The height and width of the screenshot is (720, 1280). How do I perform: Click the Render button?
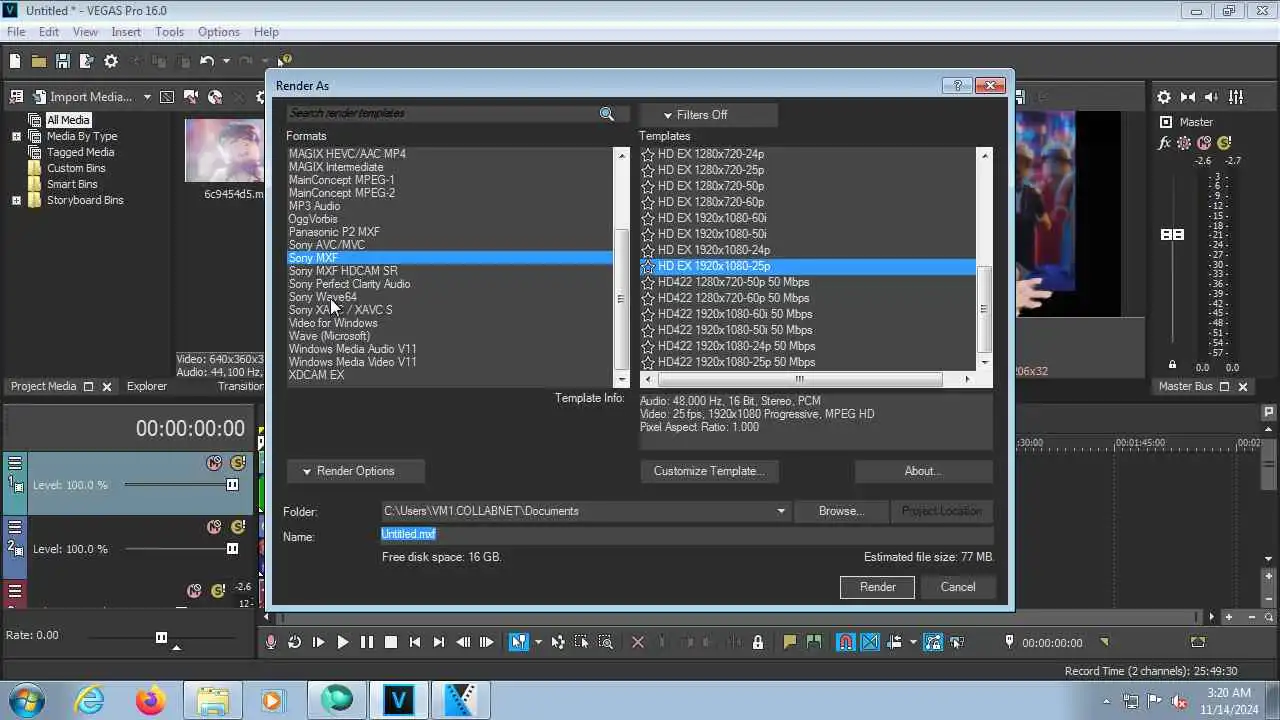point(877,587)
